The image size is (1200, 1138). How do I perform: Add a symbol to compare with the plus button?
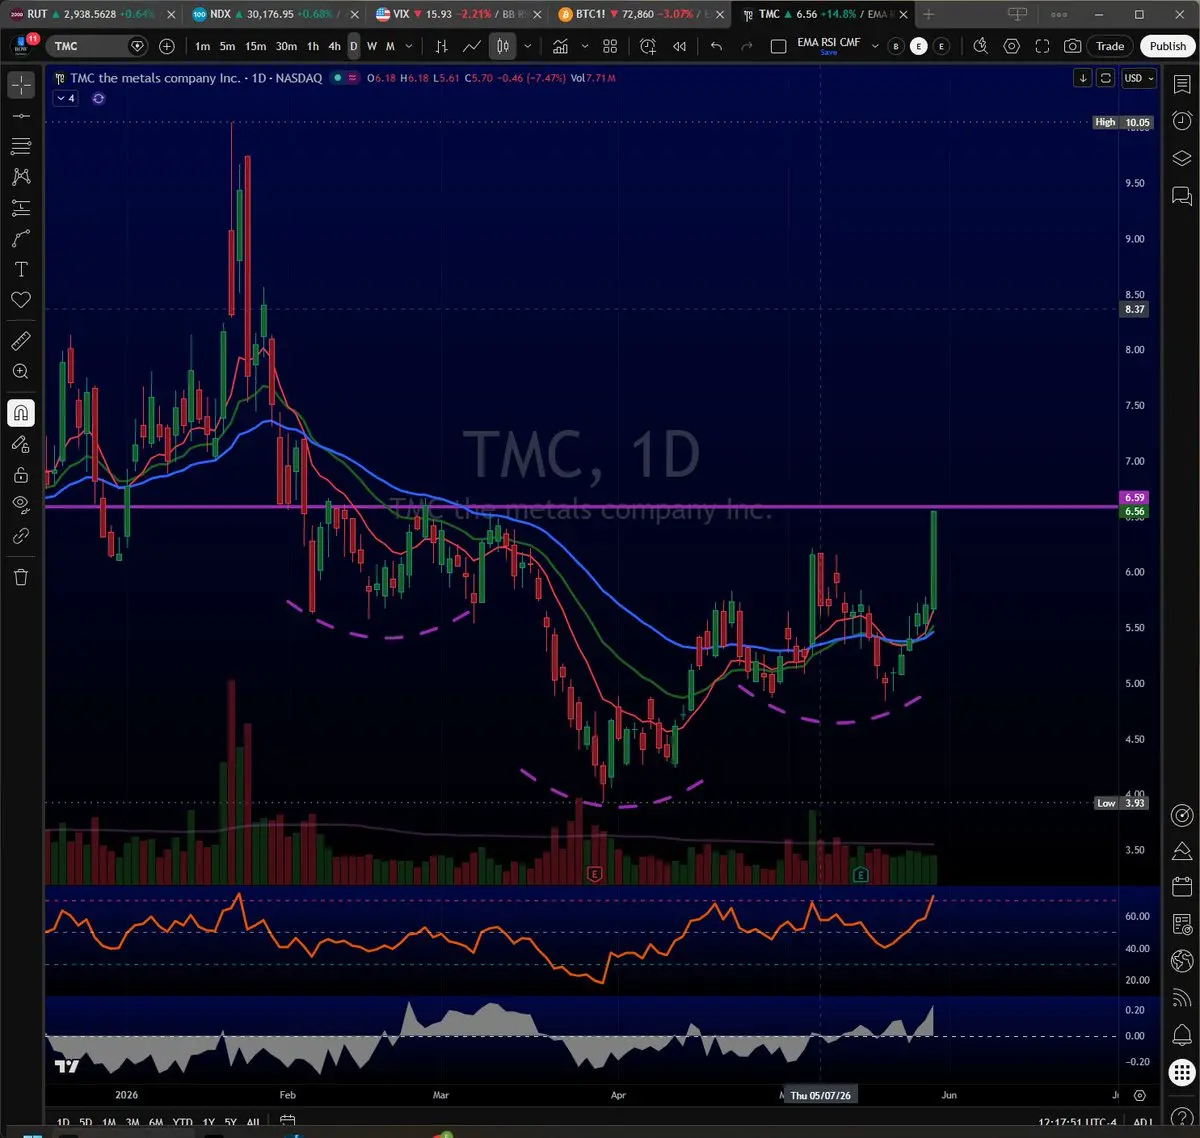click(167, 46)
